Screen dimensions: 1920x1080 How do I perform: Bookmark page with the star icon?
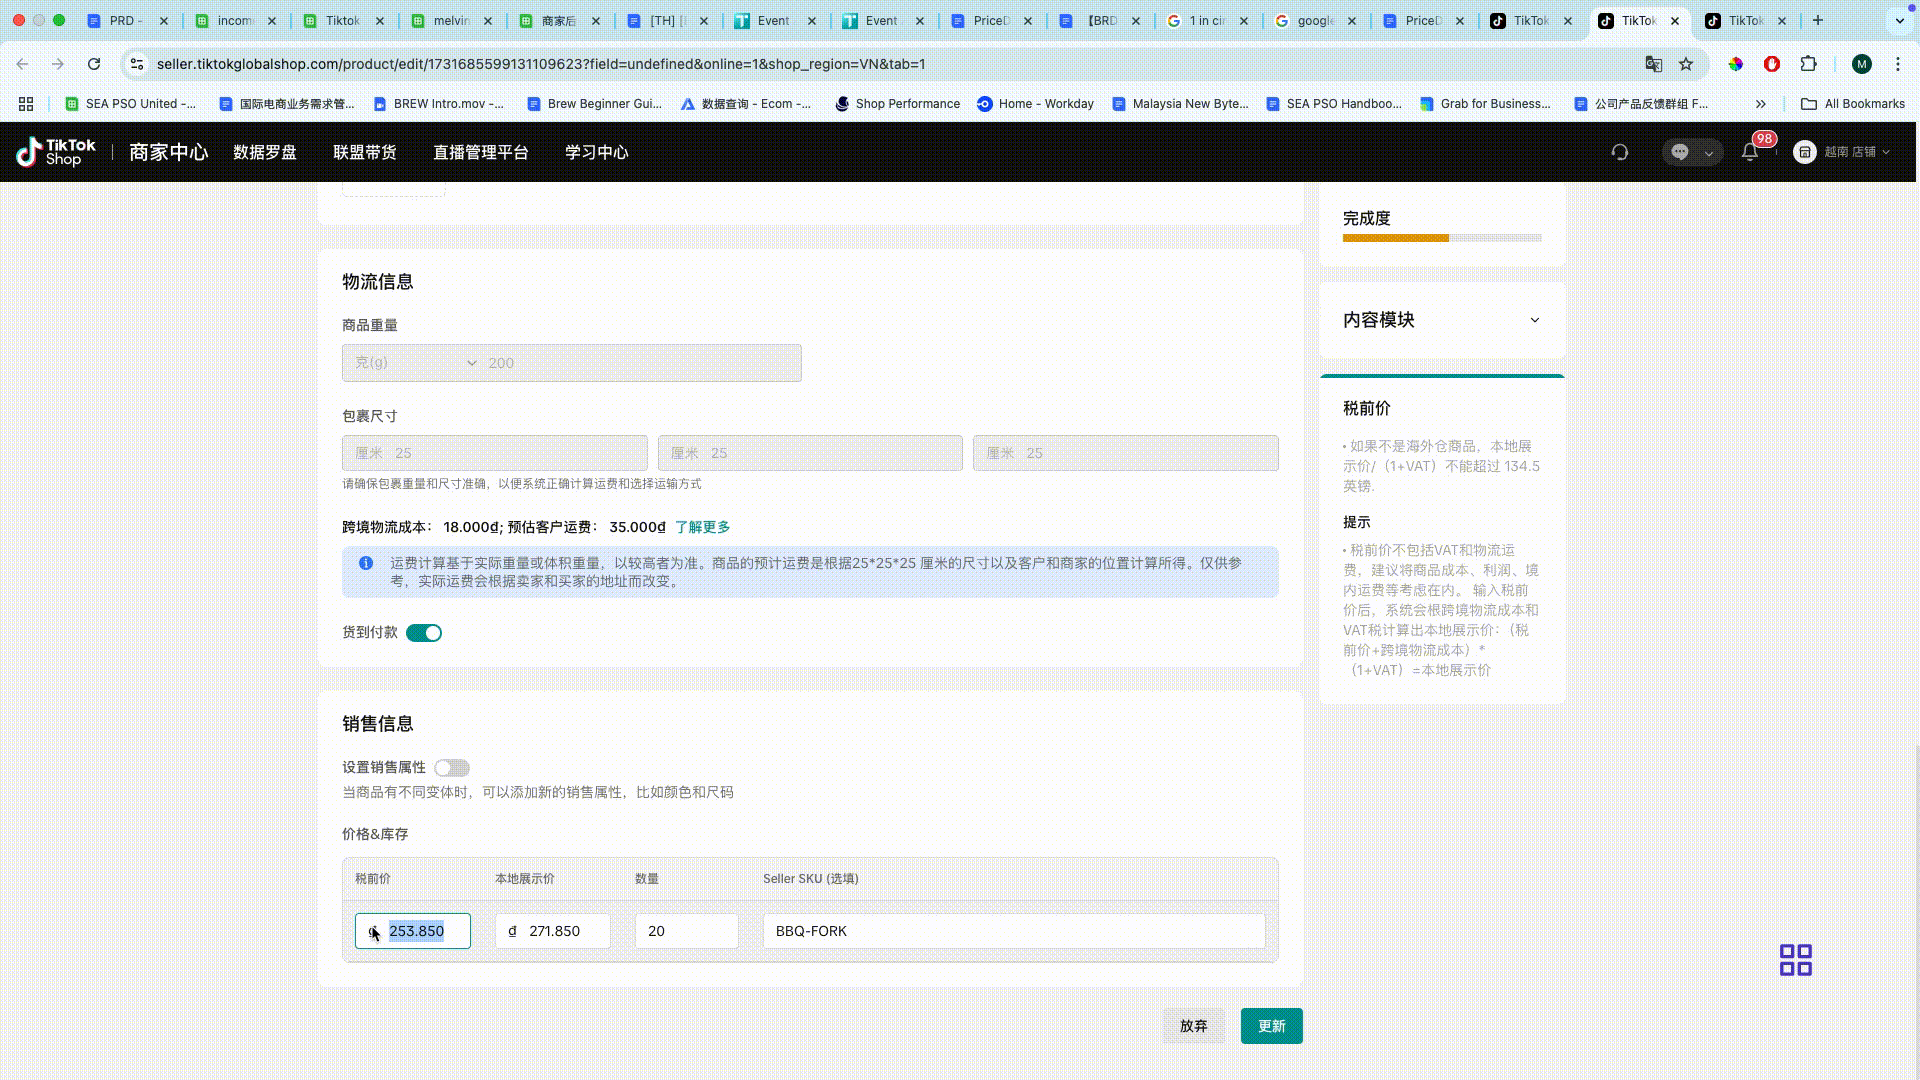pos(1686,64)
